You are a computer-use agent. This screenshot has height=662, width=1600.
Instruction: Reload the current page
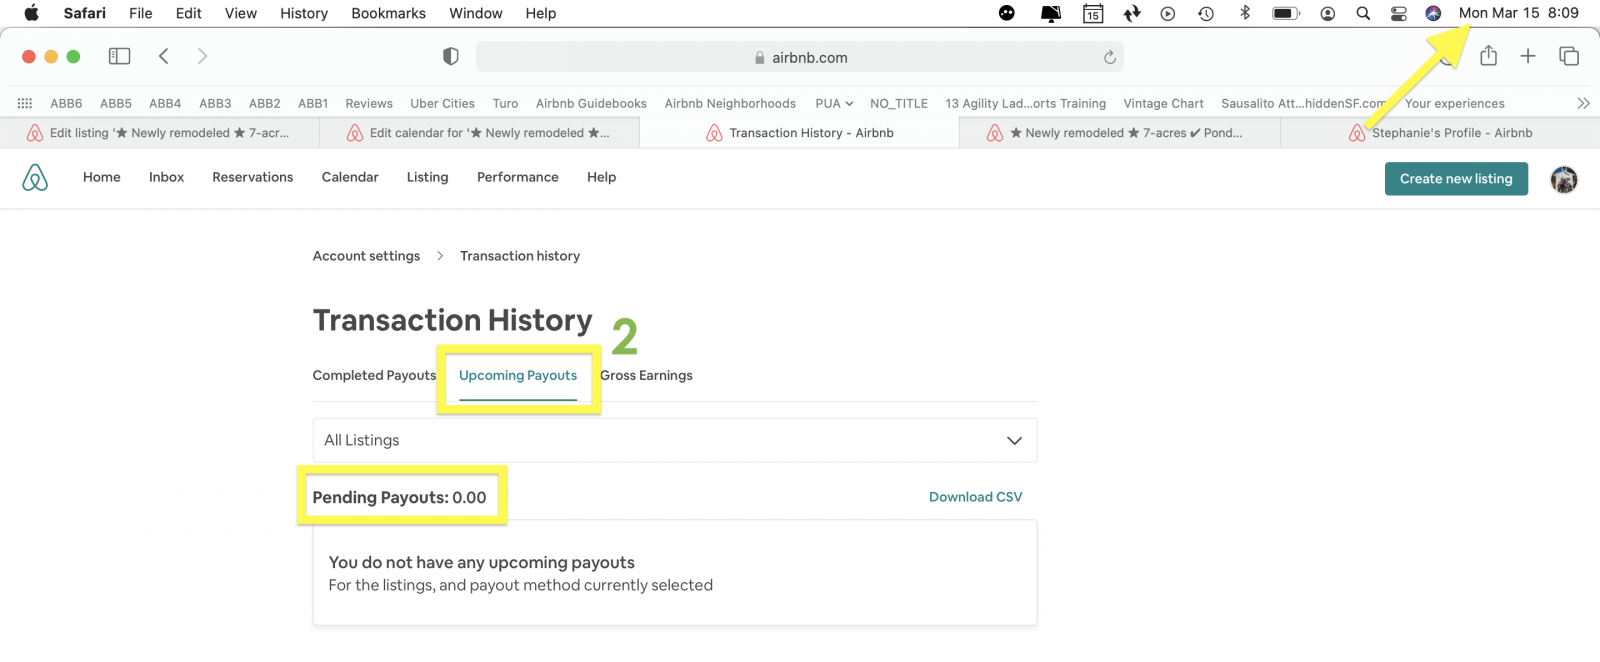tap(1110, 57)
